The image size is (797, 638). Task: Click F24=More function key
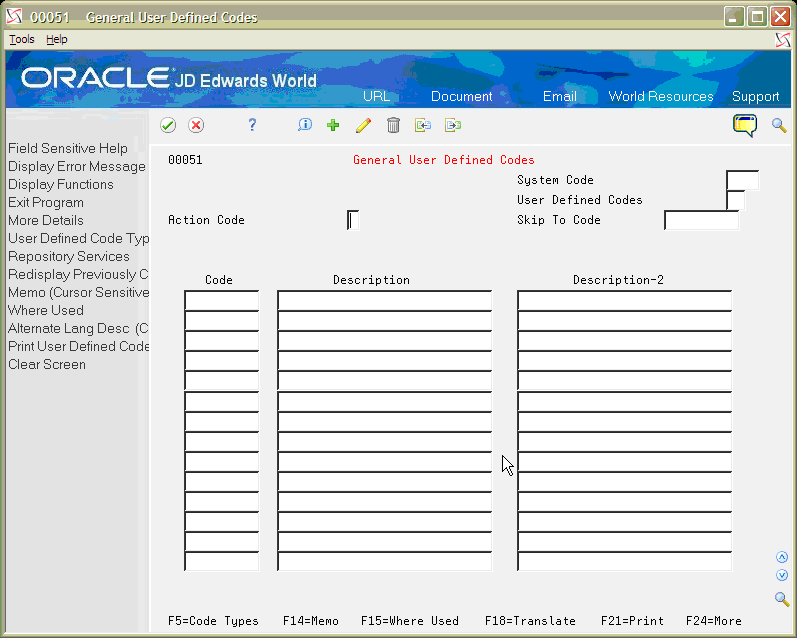click(714, 621)
